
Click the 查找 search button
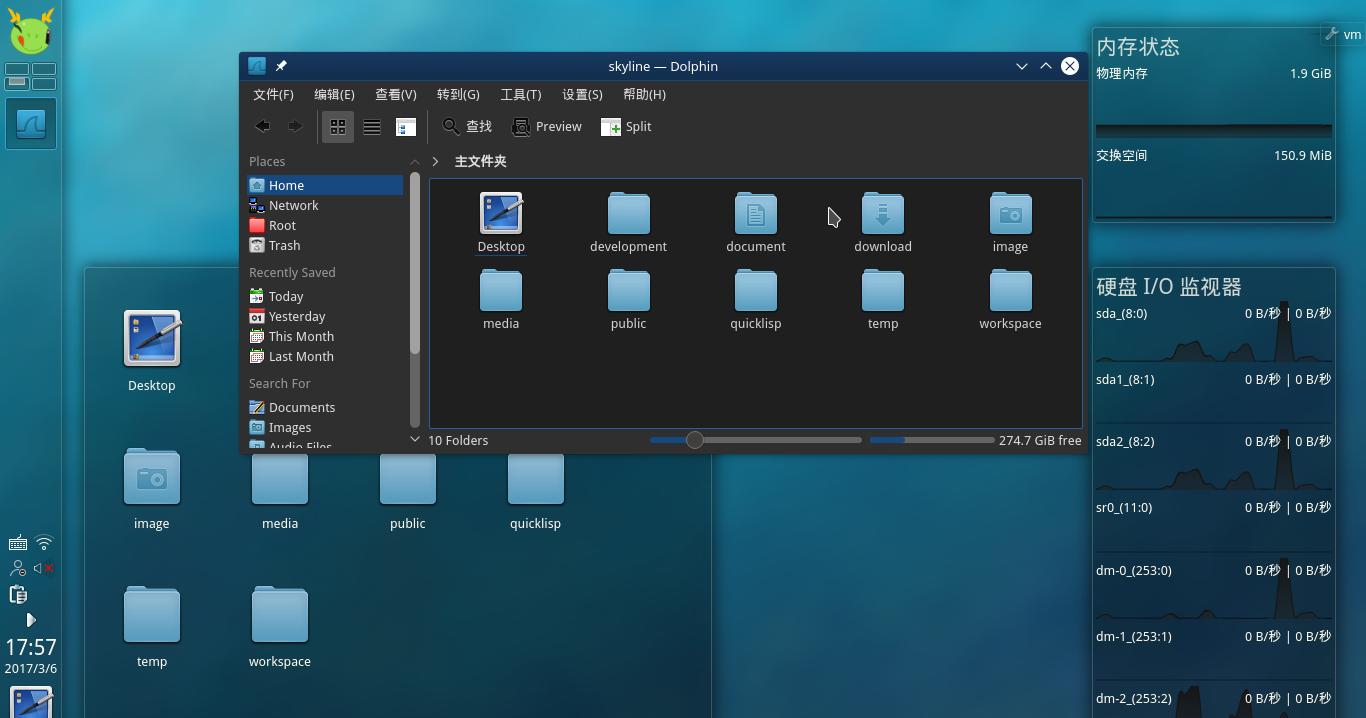tap(467, 126)
